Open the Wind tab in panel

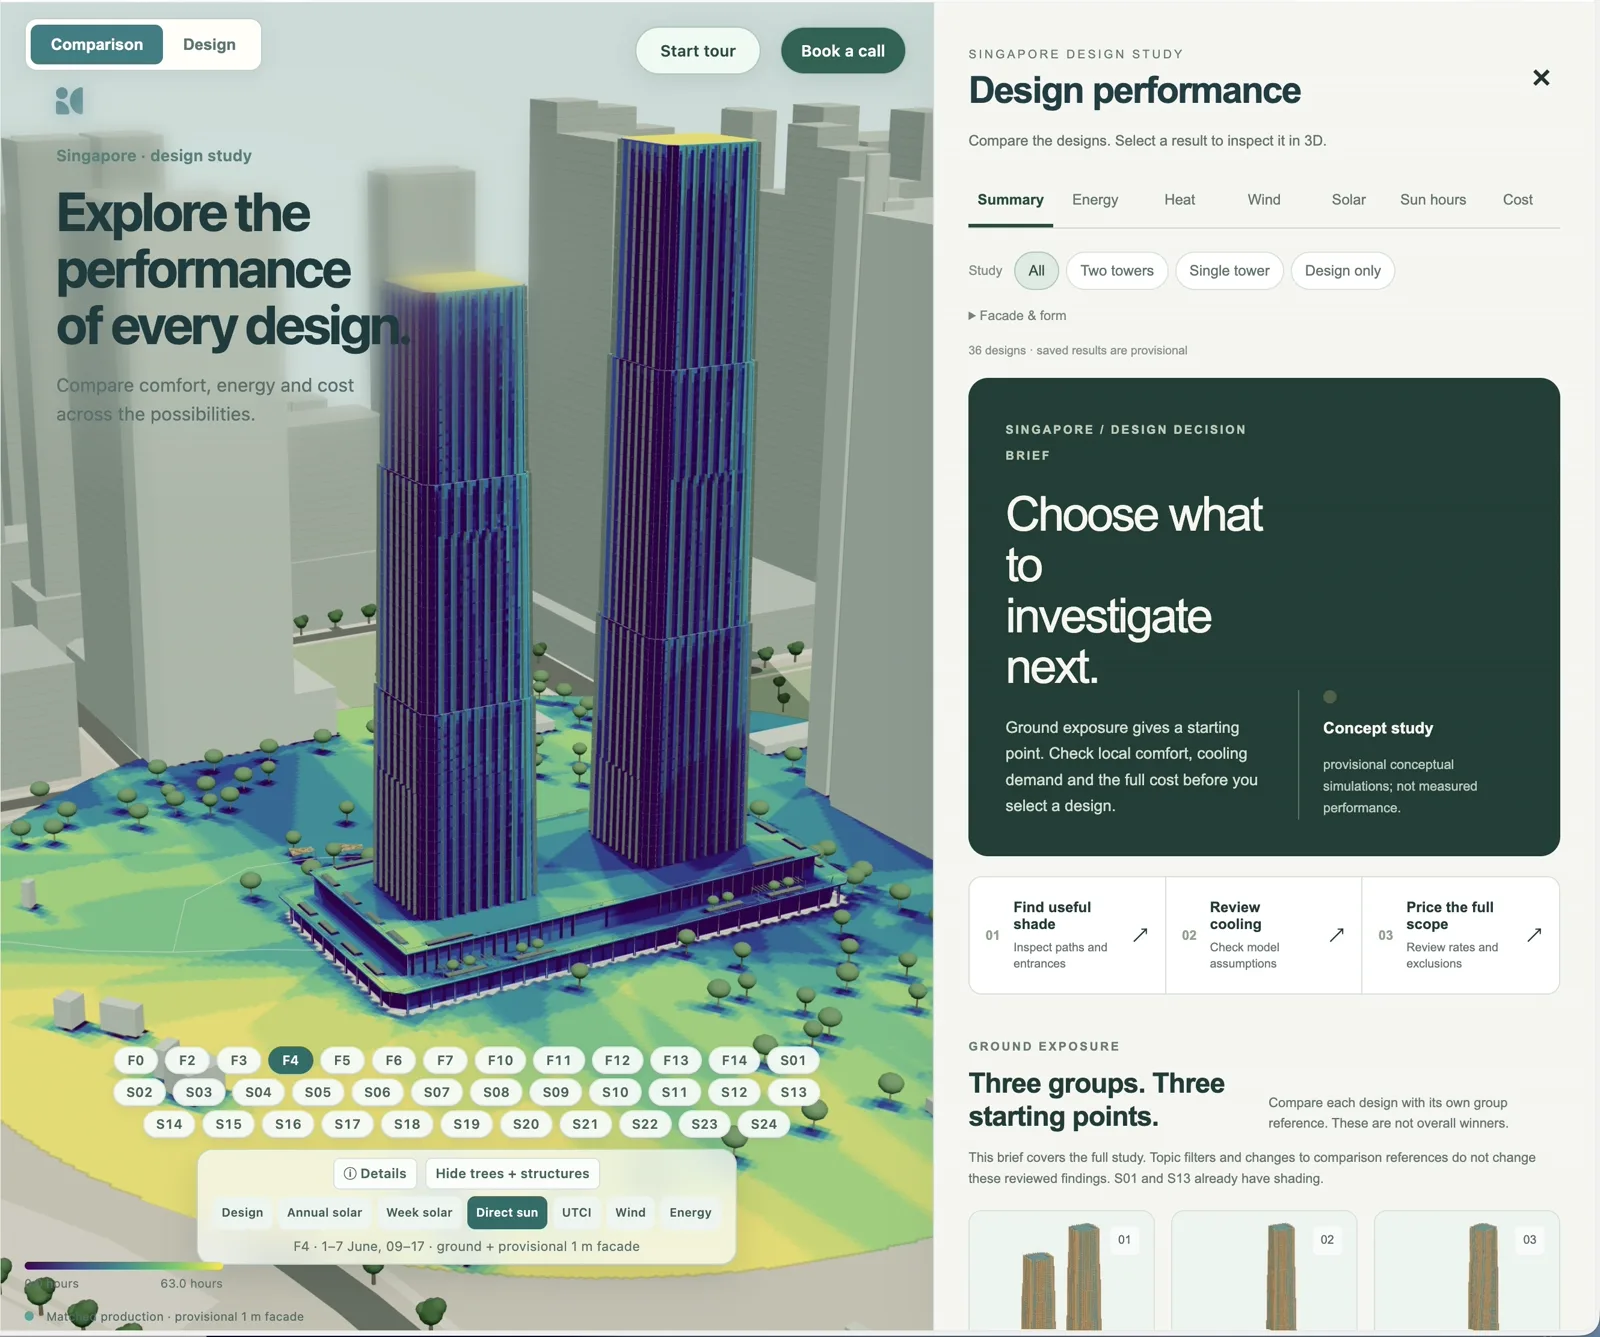1264,200
